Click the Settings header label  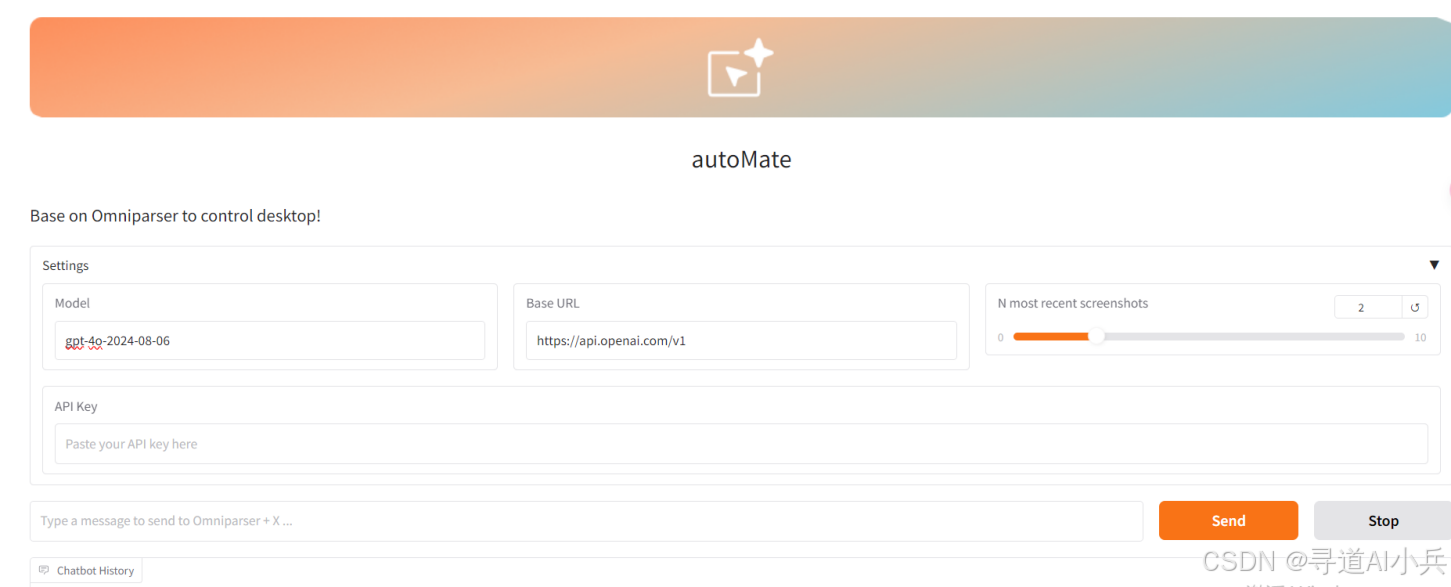(65, 266)
